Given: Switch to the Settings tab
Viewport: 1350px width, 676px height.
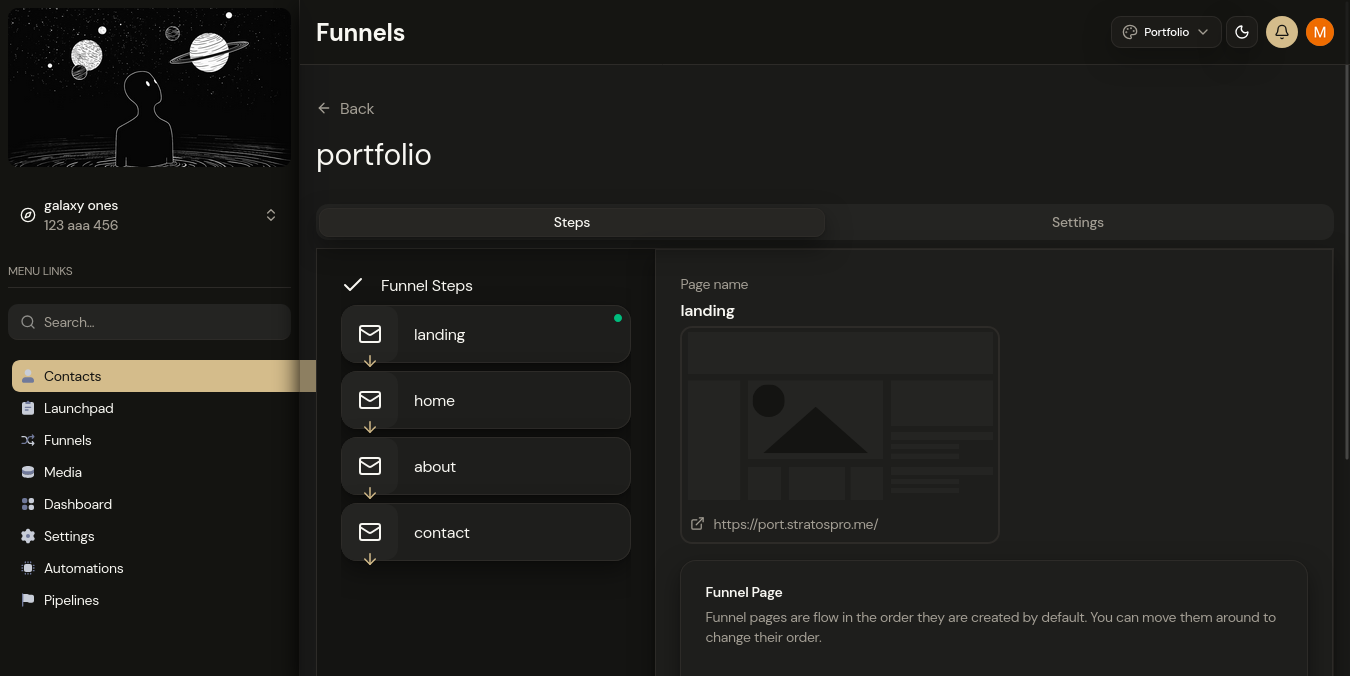Looking at the screenshot, I should coord(1078,222).
